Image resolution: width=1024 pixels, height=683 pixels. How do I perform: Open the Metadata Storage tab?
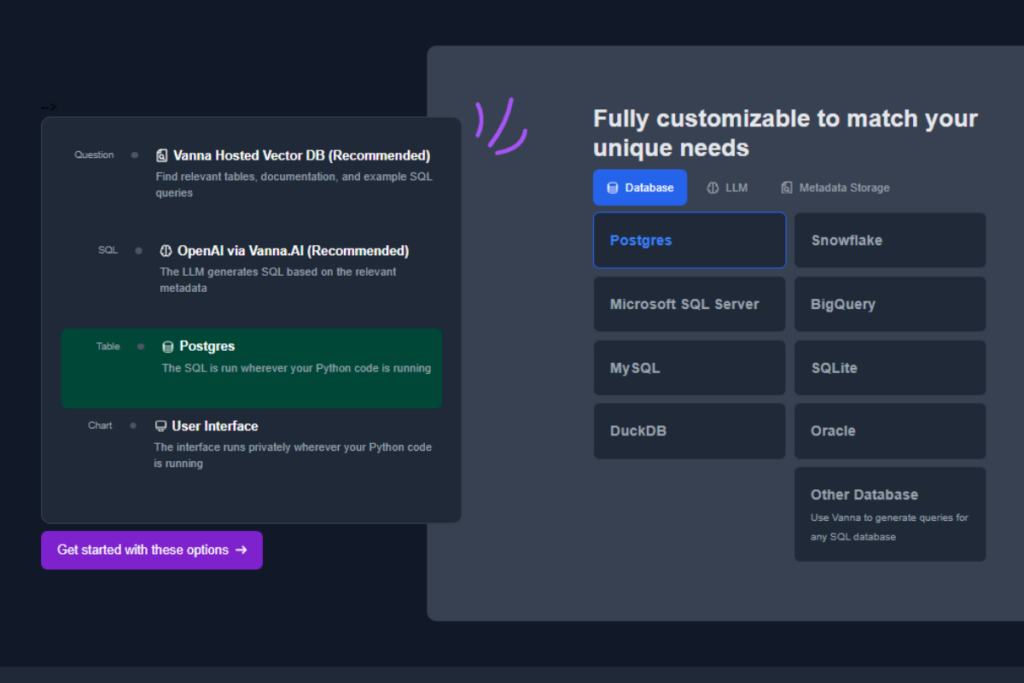tap(835, 187)
